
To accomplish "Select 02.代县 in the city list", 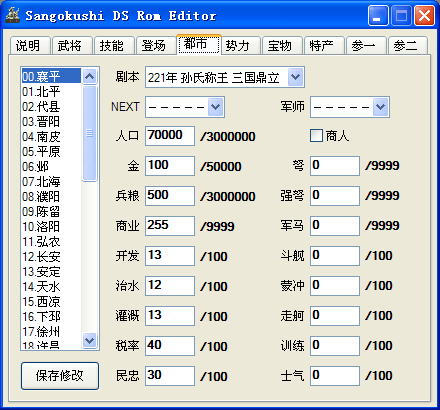I will [51, 106].
